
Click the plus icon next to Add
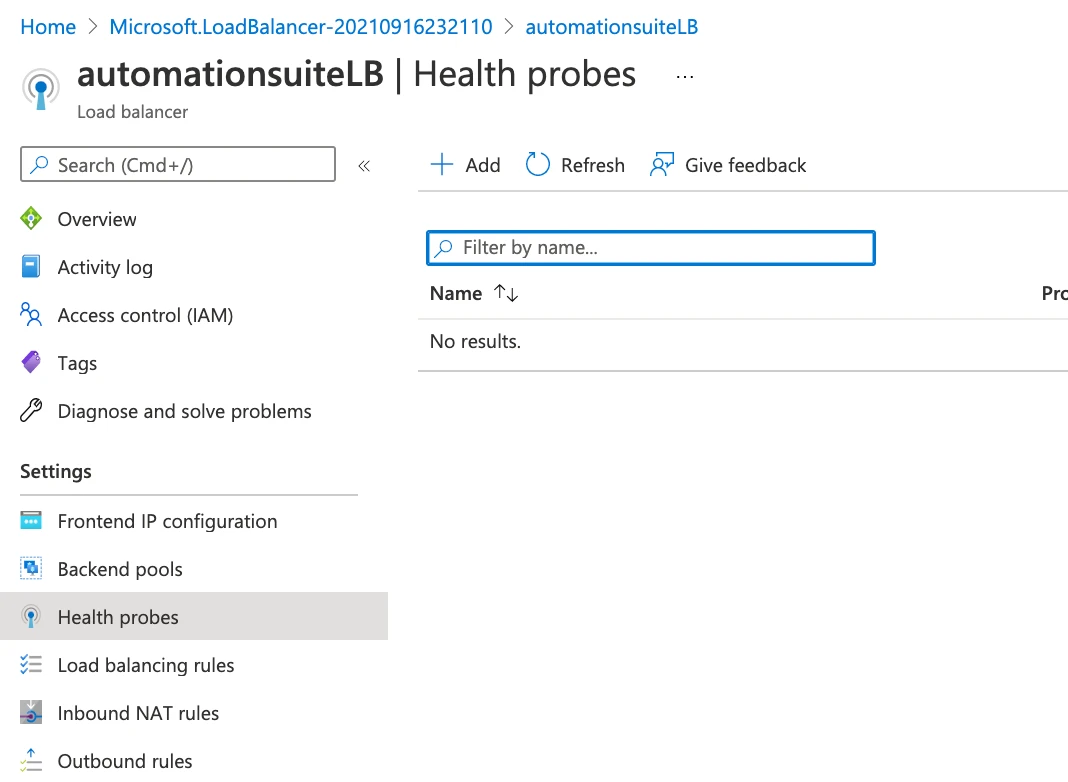pos(441,164)
